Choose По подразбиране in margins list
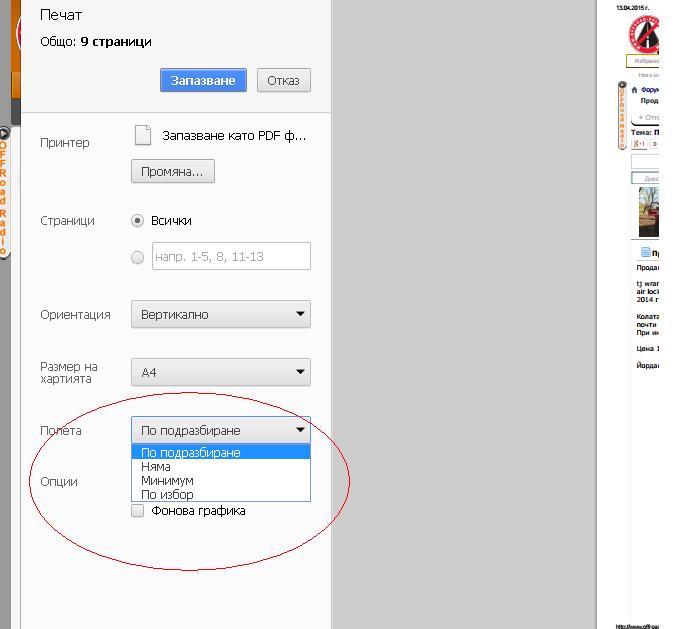Screen dimensions: 683x629 click(x=220, y=452)
